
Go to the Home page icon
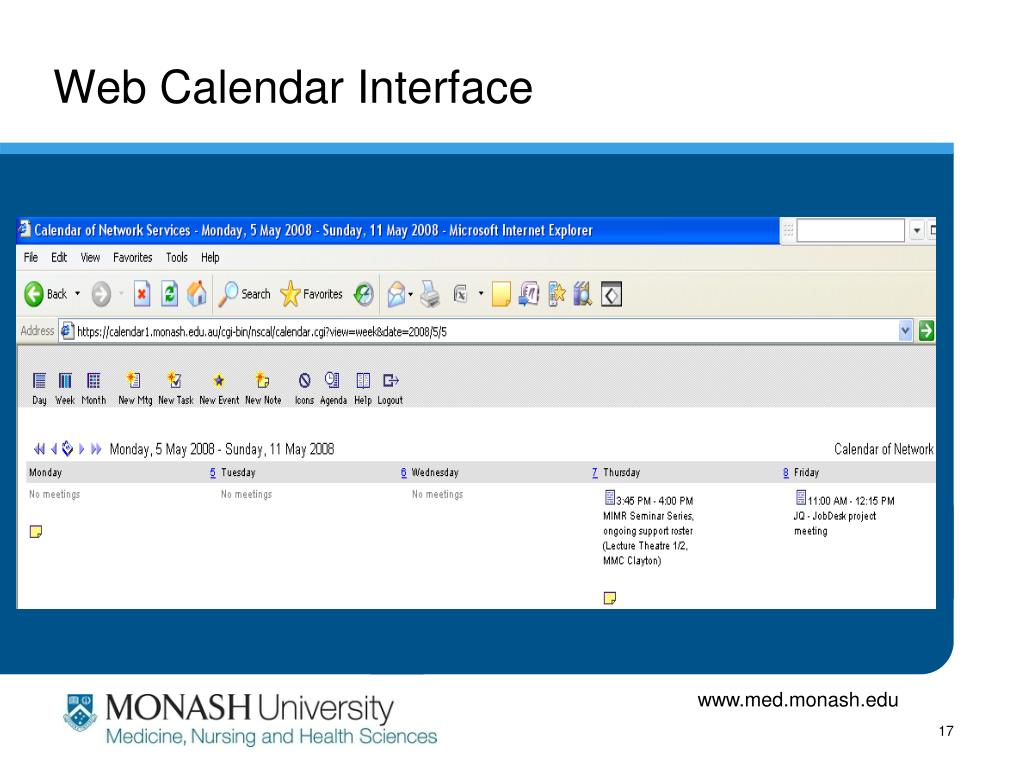tap(197, 294)
